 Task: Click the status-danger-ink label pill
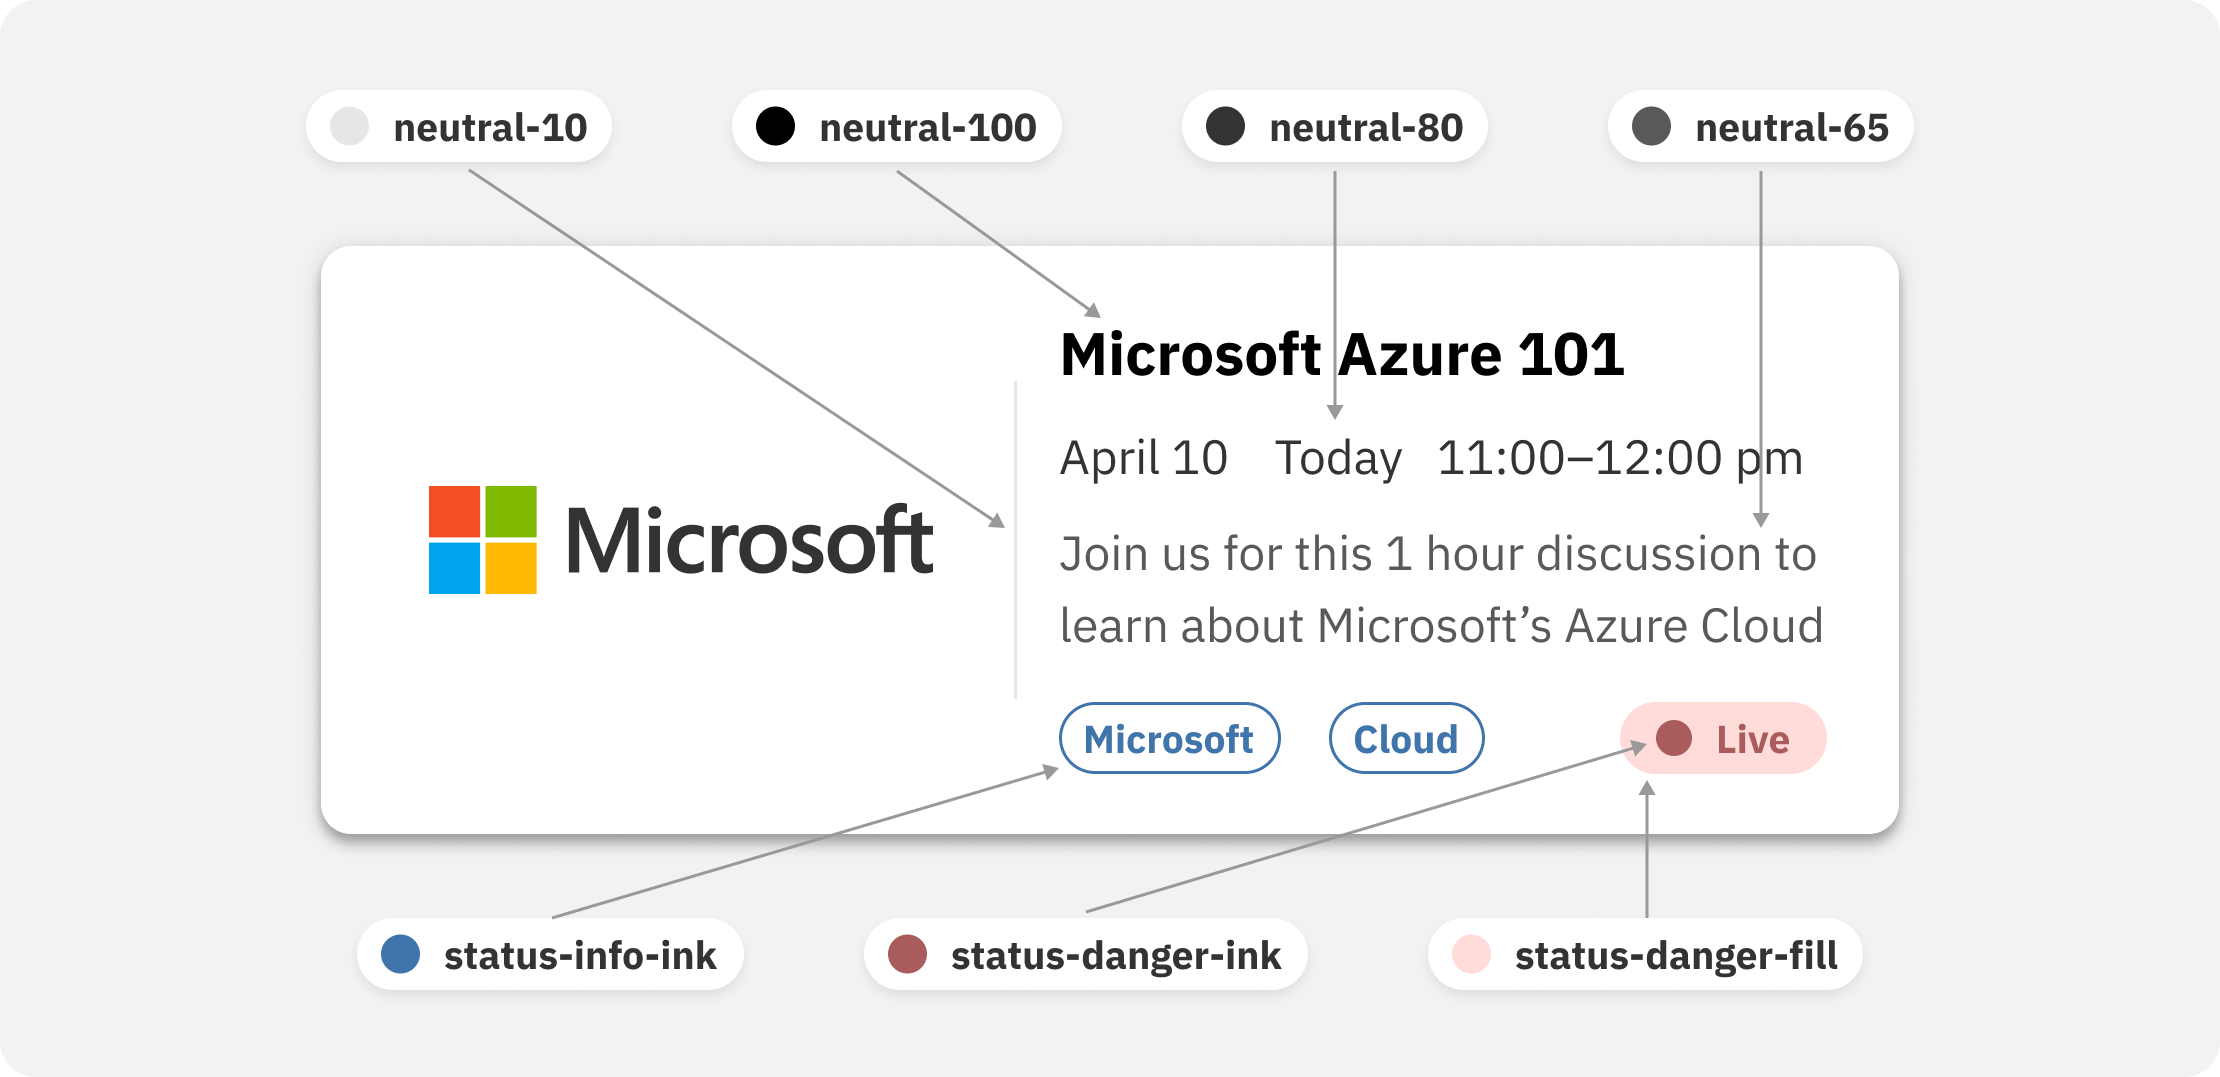pyautogui.click(x=1086, y=954)
